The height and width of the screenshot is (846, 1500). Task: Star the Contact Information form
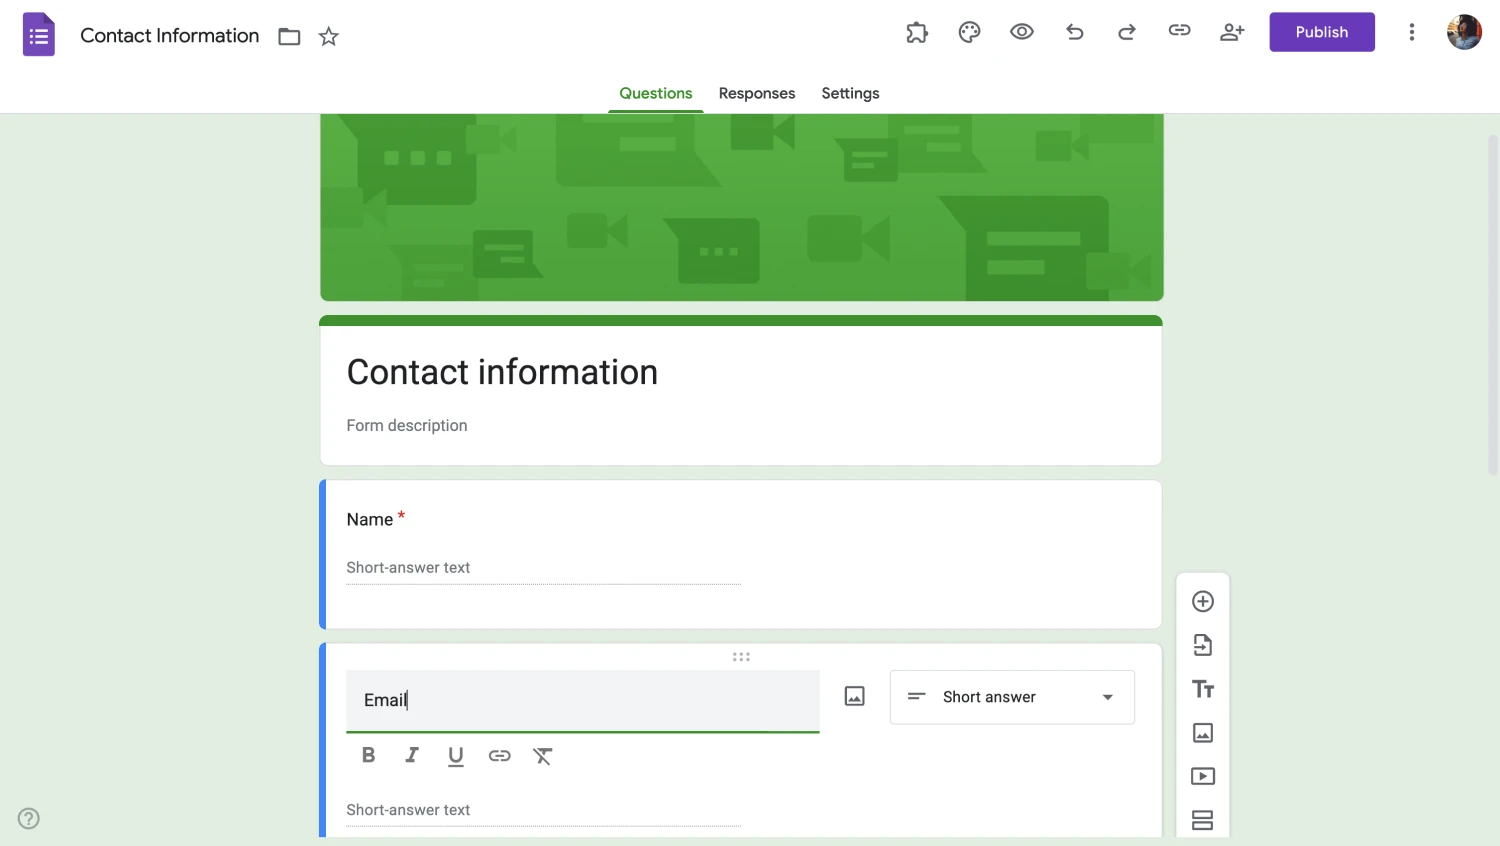coord(329,35)
